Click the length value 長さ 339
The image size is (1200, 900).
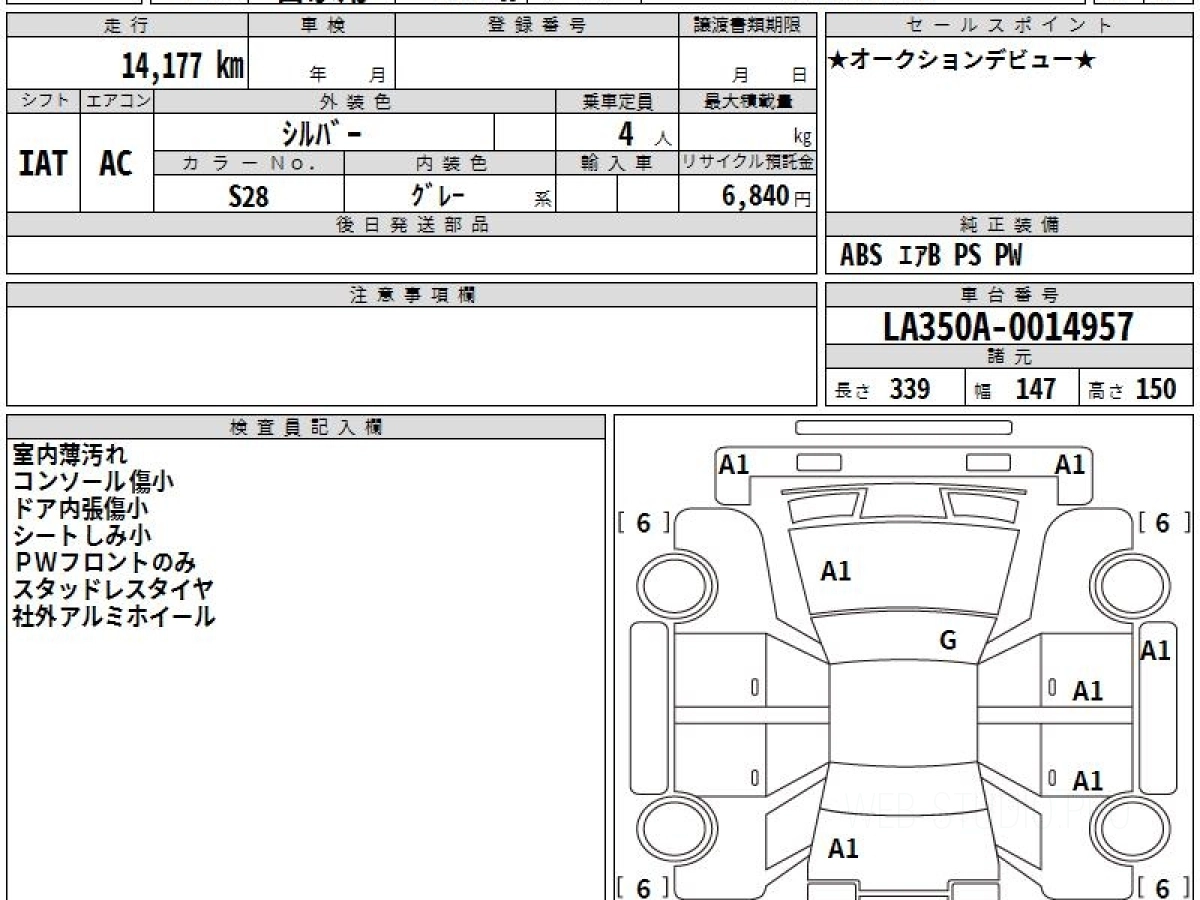882,389
